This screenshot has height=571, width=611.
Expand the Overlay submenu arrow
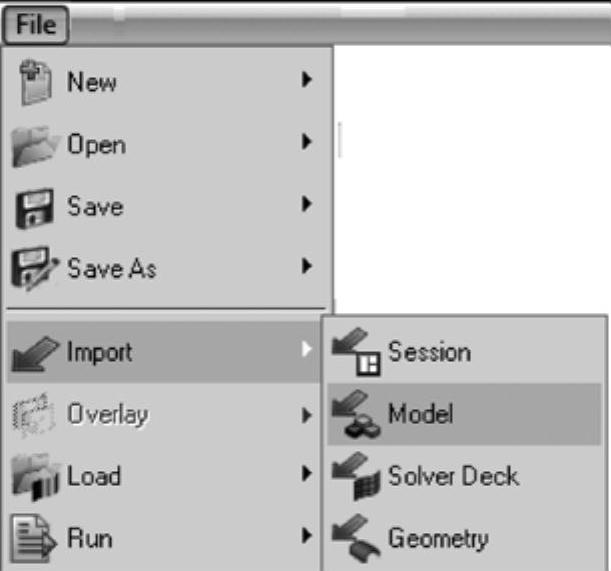307,415
